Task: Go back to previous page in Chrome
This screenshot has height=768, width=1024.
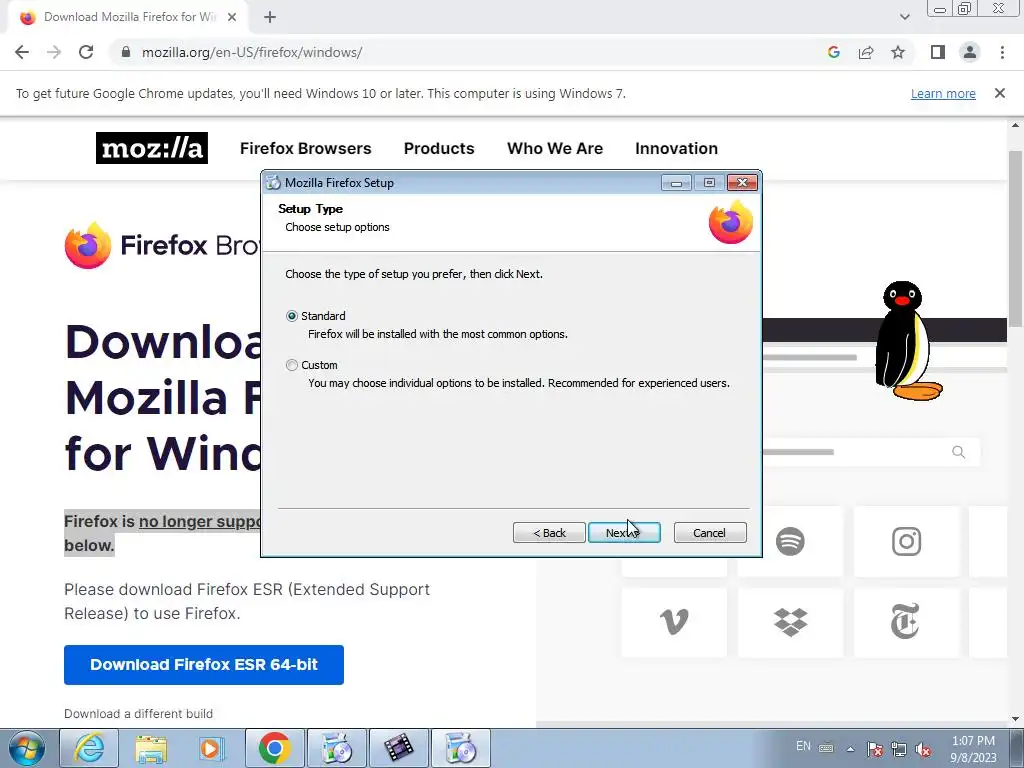Action: point(22,52)
